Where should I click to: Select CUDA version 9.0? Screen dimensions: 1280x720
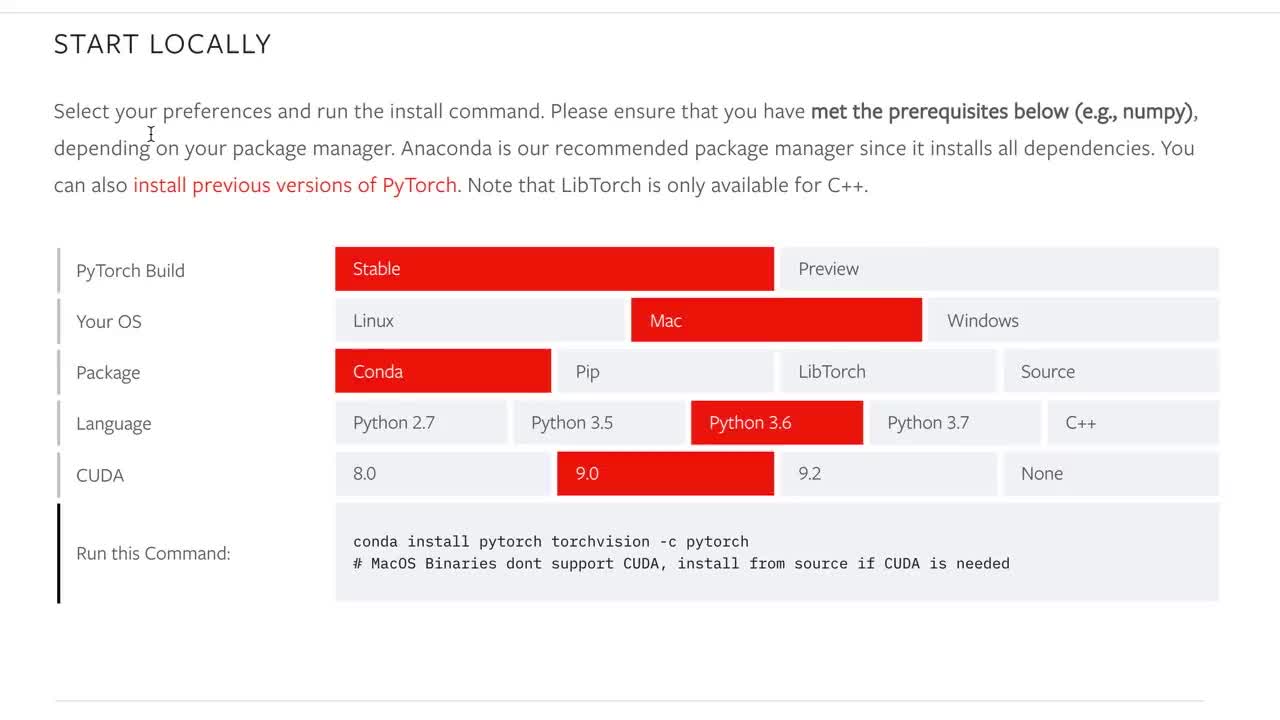pyautogui.click(x=665, y=474)
